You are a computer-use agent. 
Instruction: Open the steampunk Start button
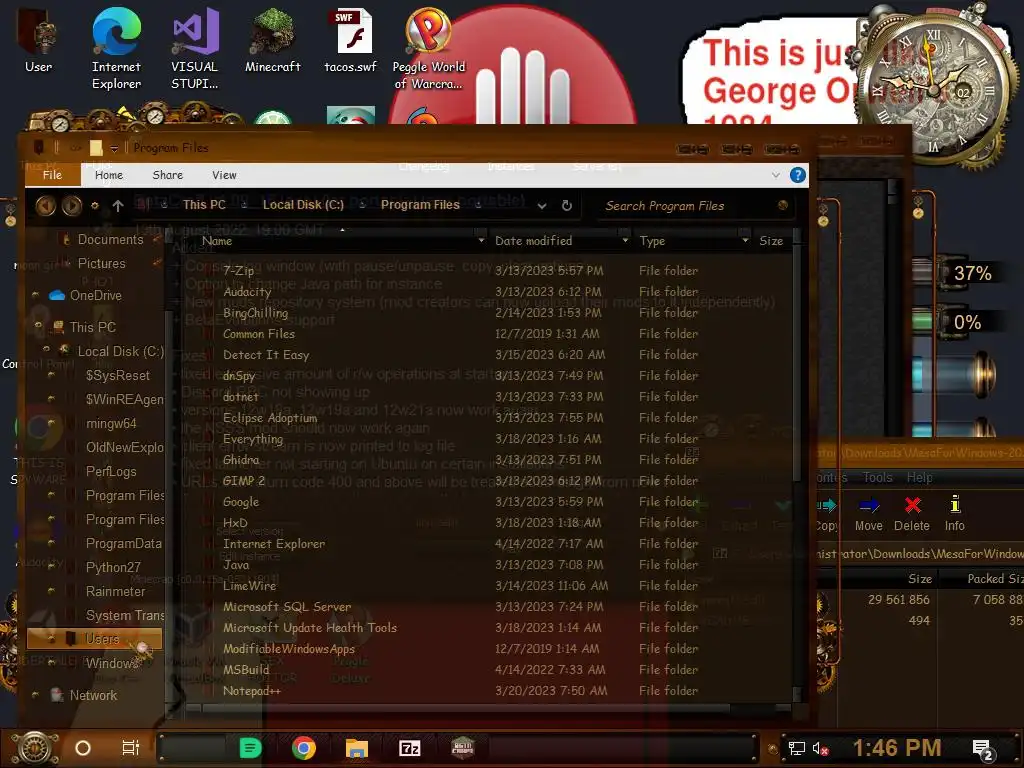pyautogui.click(x=35, y=748)
